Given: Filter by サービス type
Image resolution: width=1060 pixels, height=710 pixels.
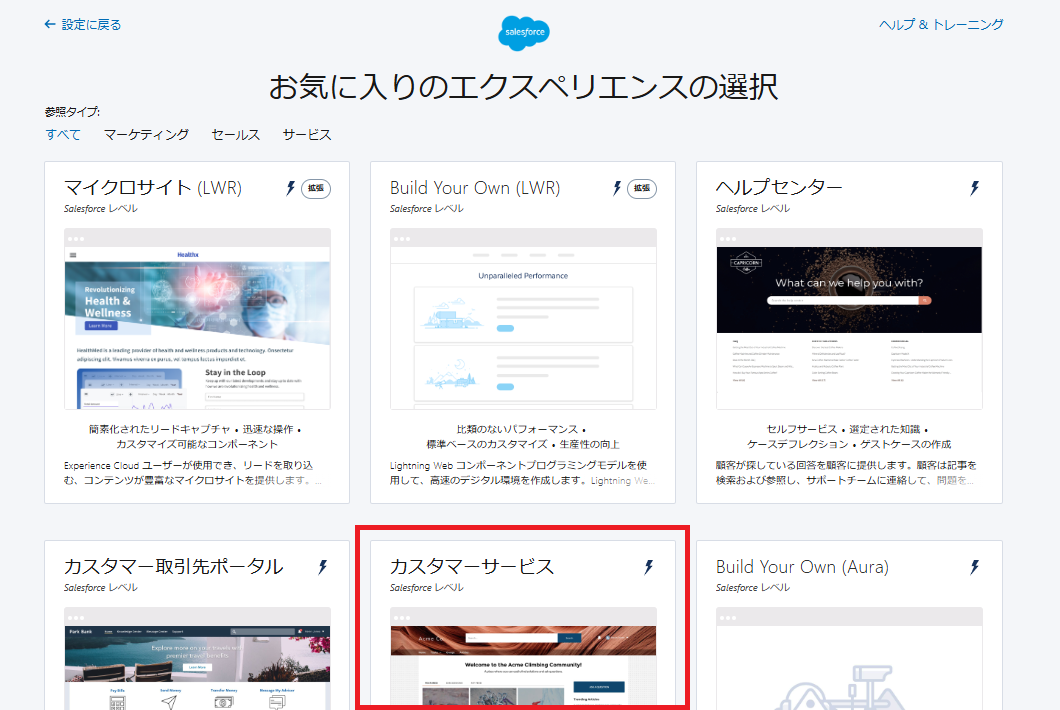Looking at the screenshot, I should (x=307, y=135).
